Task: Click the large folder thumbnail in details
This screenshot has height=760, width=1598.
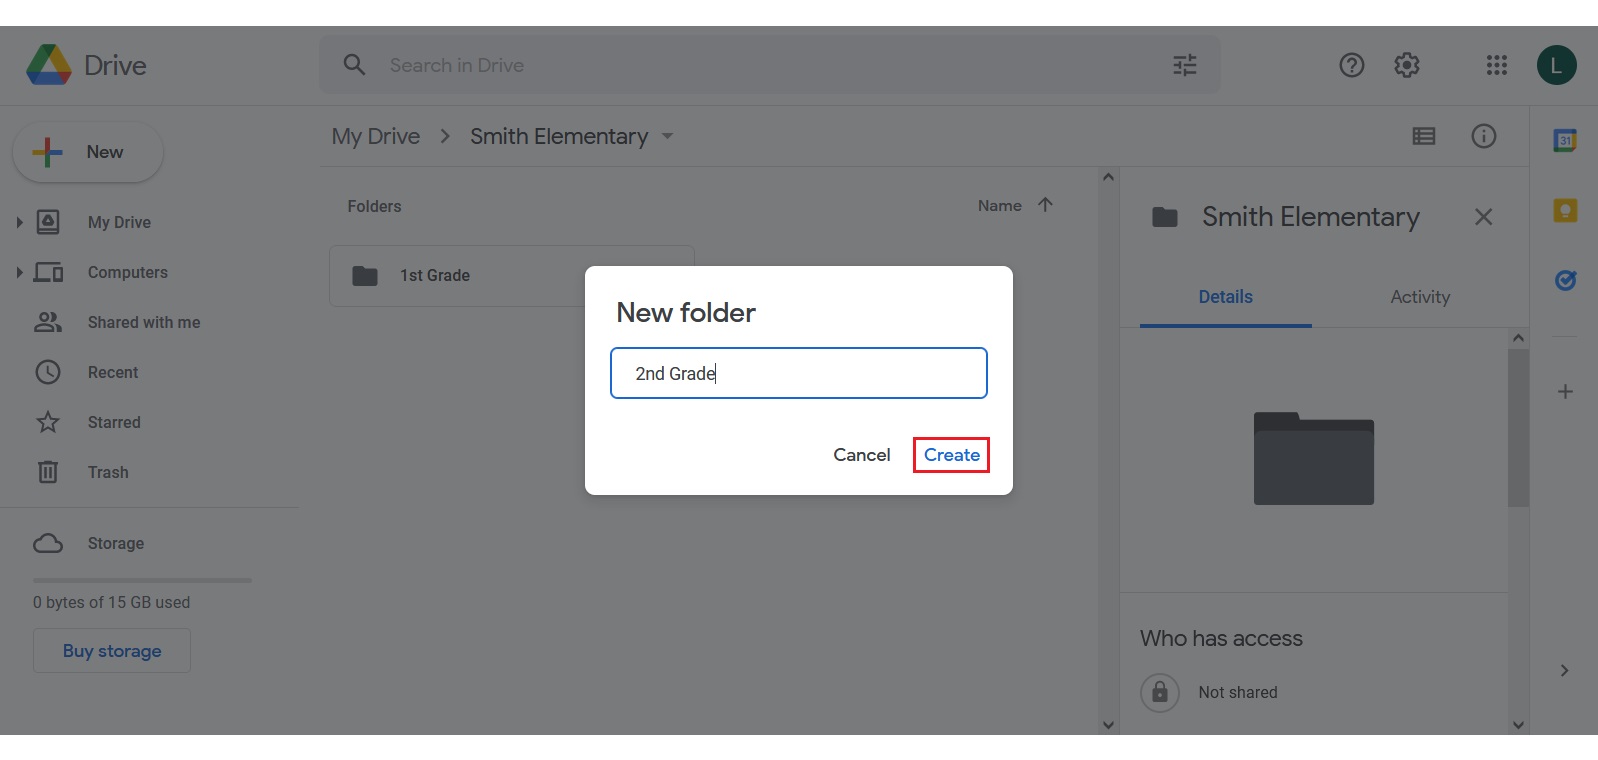Action: (x=1314, y=458)
